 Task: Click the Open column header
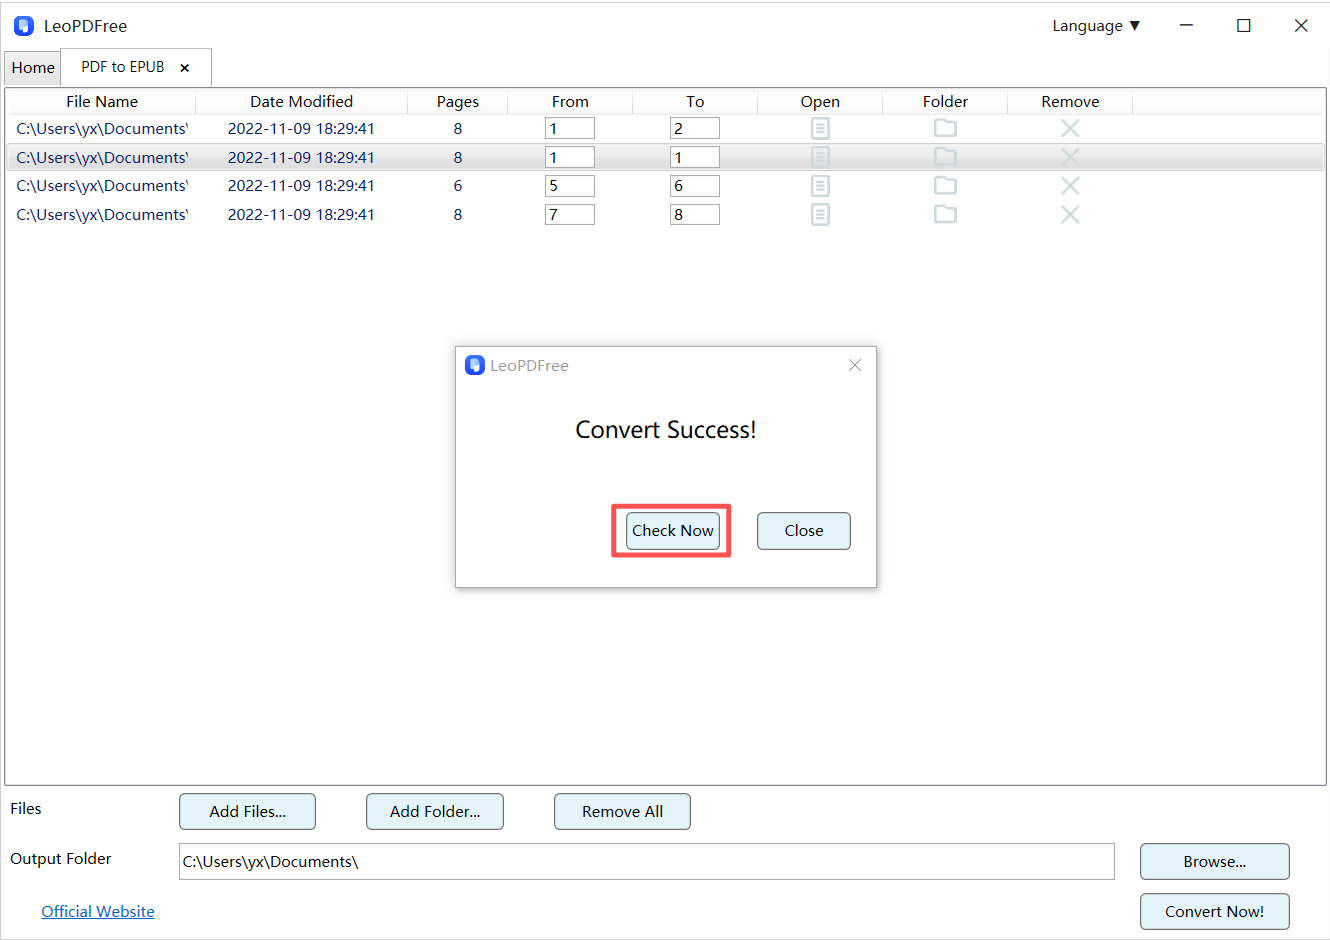(820, 102)
